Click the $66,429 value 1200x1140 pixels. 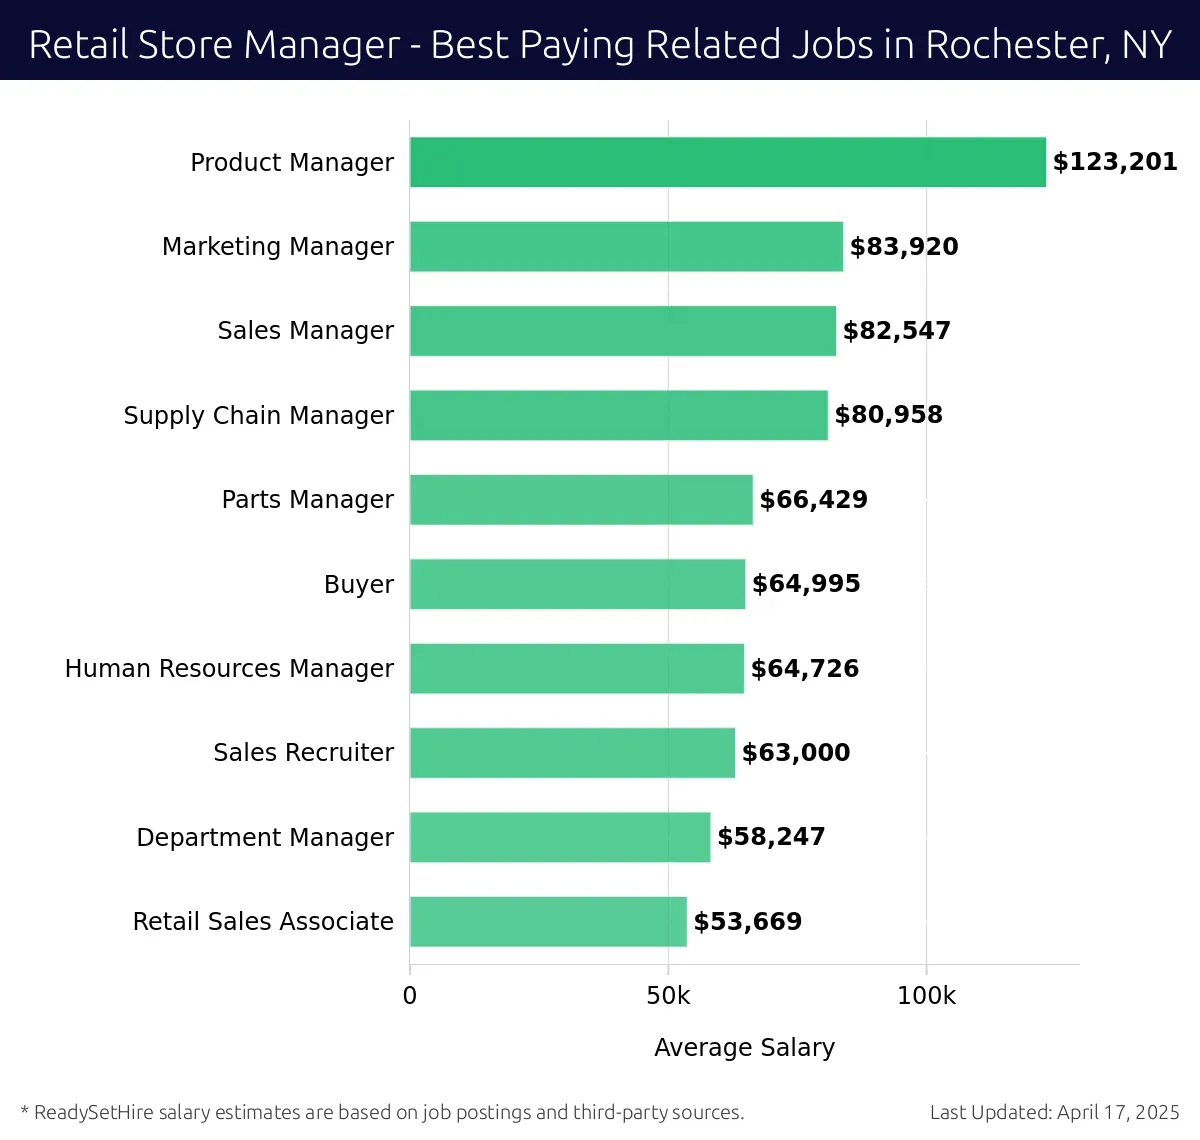[x=814, y=500]
